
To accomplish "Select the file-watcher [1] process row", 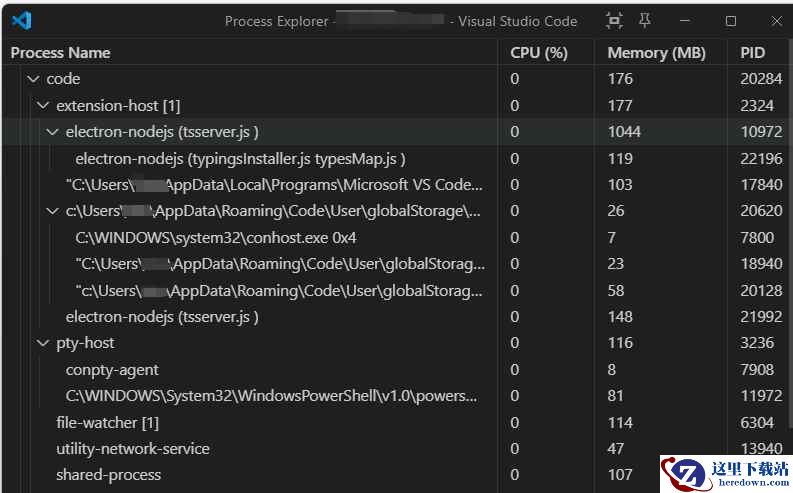I will [x=107, y=423].
